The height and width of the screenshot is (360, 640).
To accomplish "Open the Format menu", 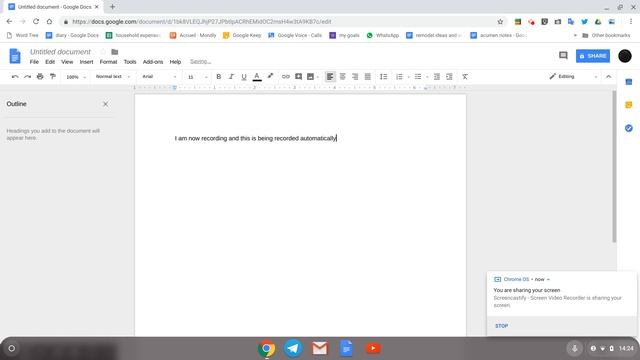I will point(108,62).
